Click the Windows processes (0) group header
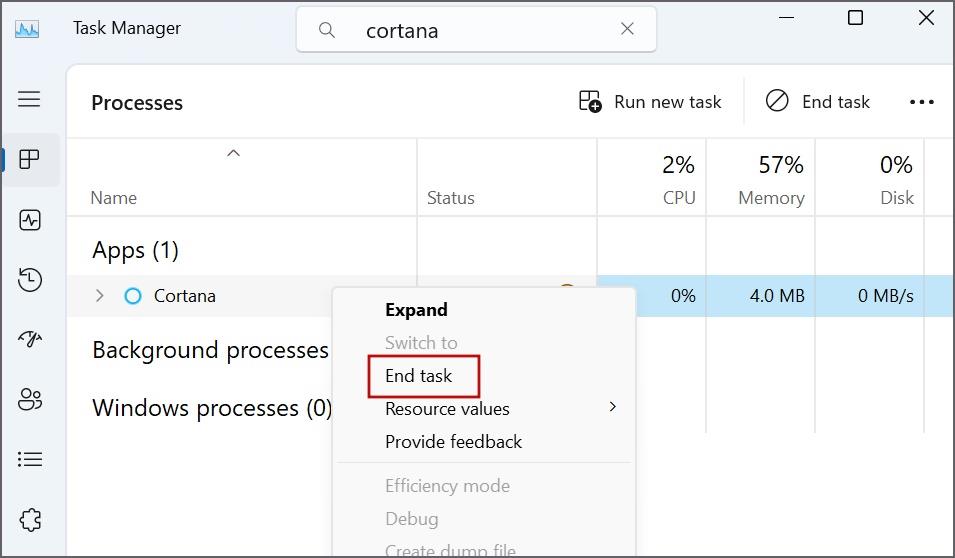 212,408
